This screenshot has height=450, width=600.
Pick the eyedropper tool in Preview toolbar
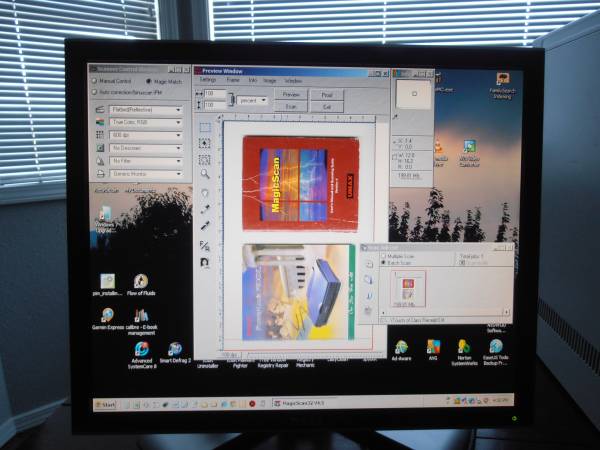tap(204, 210)
